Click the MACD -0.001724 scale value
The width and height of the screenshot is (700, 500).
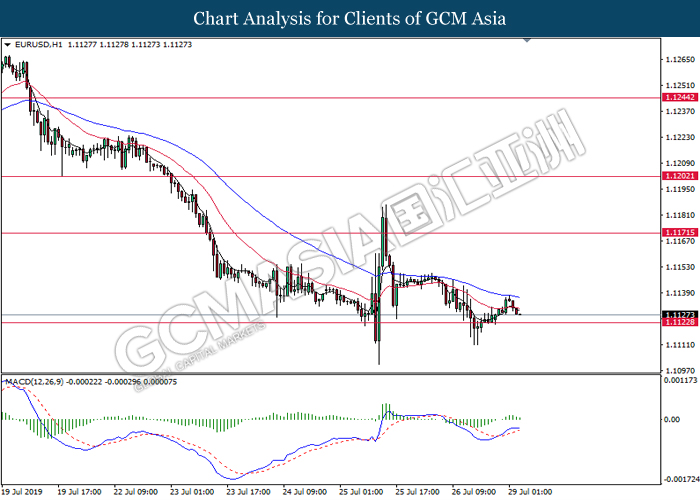(x=681, y=479)
